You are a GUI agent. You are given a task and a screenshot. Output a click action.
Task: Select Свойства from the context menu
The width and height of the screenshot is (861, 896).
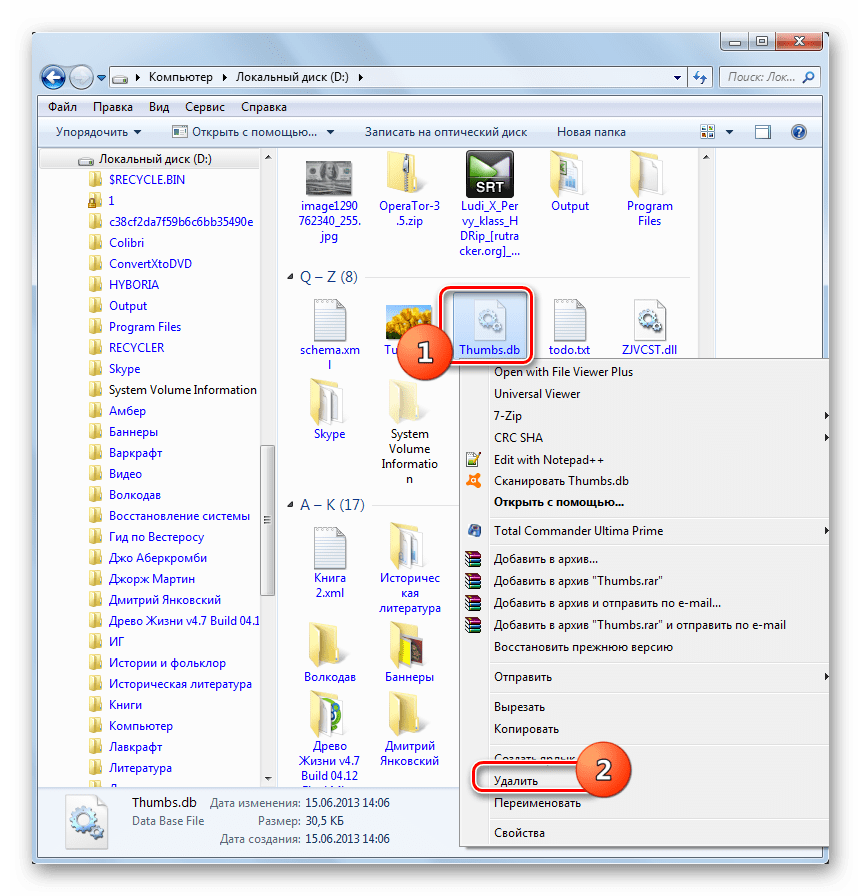519,832
